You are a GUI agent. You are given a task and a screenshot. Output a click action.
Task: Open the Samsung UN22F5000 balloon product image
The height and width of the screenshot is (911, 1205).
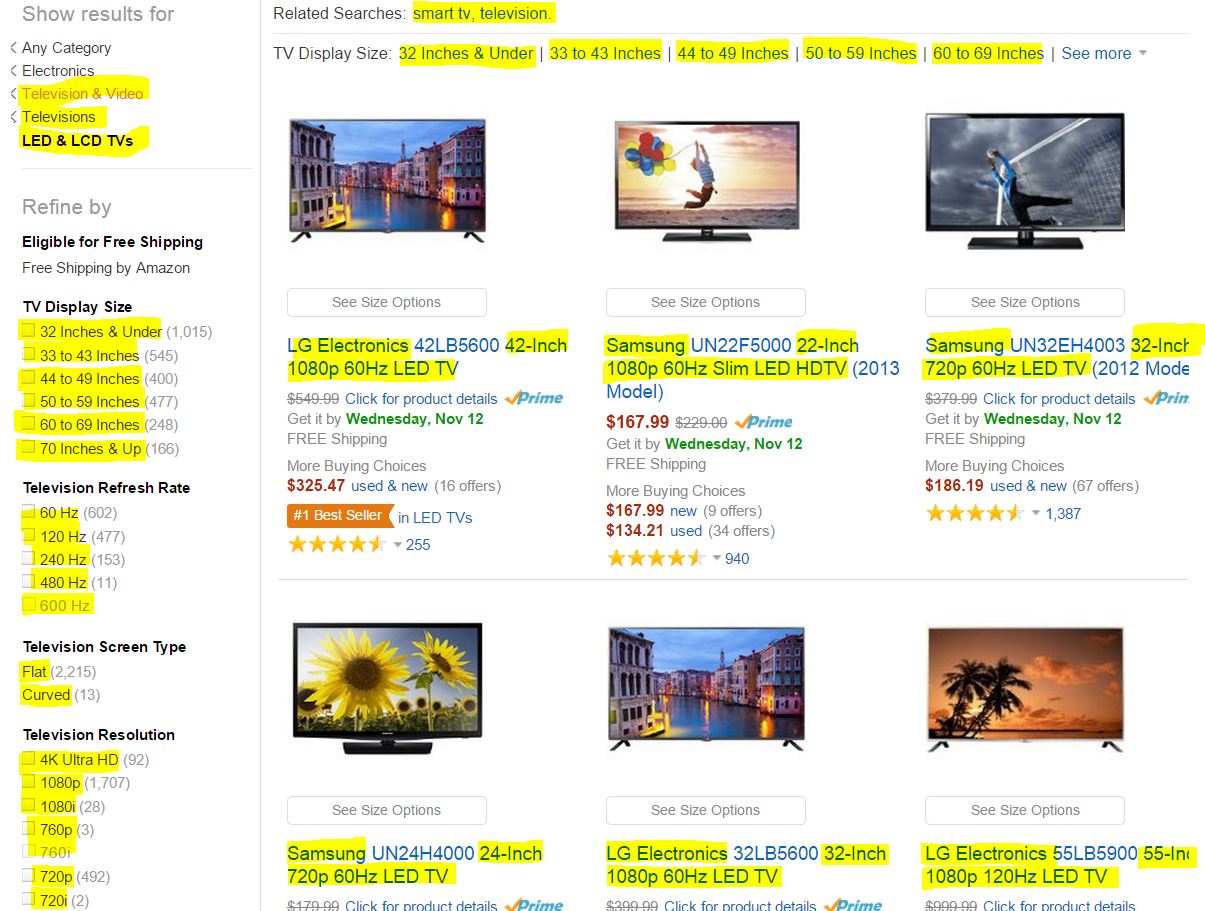[x=707, y=180]
